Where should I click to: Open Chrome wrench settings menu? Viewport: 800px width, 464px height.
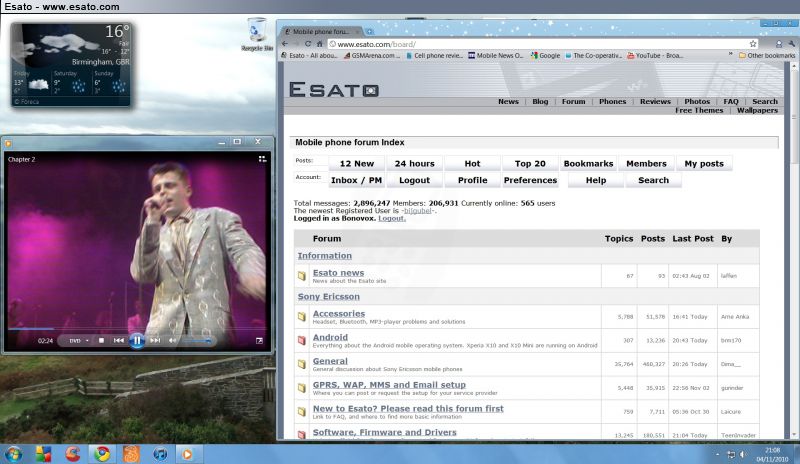point(792,44)
